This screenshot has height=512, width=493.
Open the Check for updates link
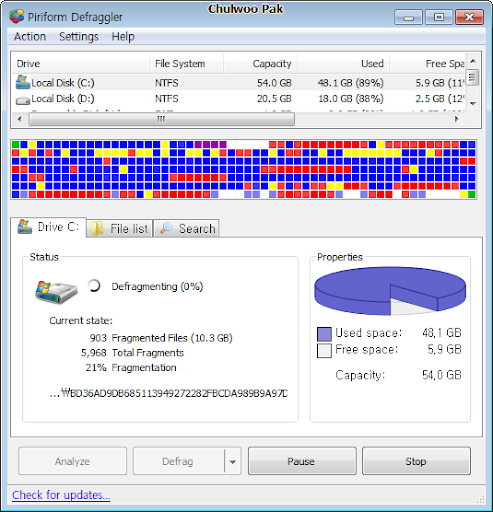pos(61,495)
